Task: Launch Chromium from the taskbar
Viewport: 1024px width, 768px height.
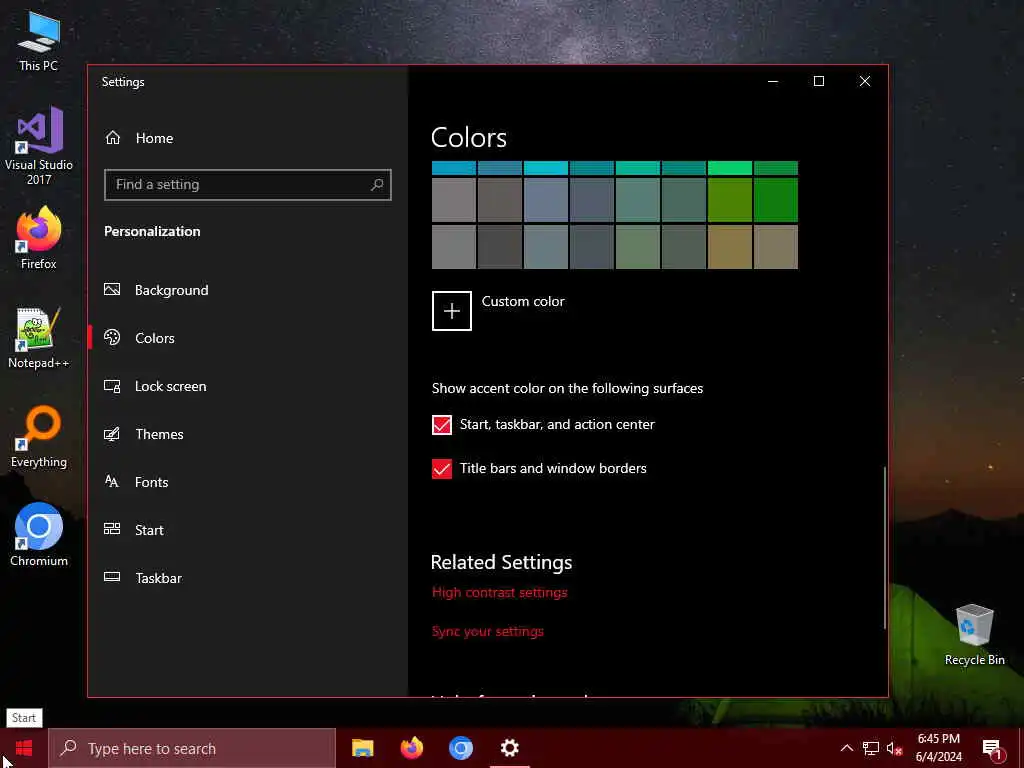Action: 460,748
